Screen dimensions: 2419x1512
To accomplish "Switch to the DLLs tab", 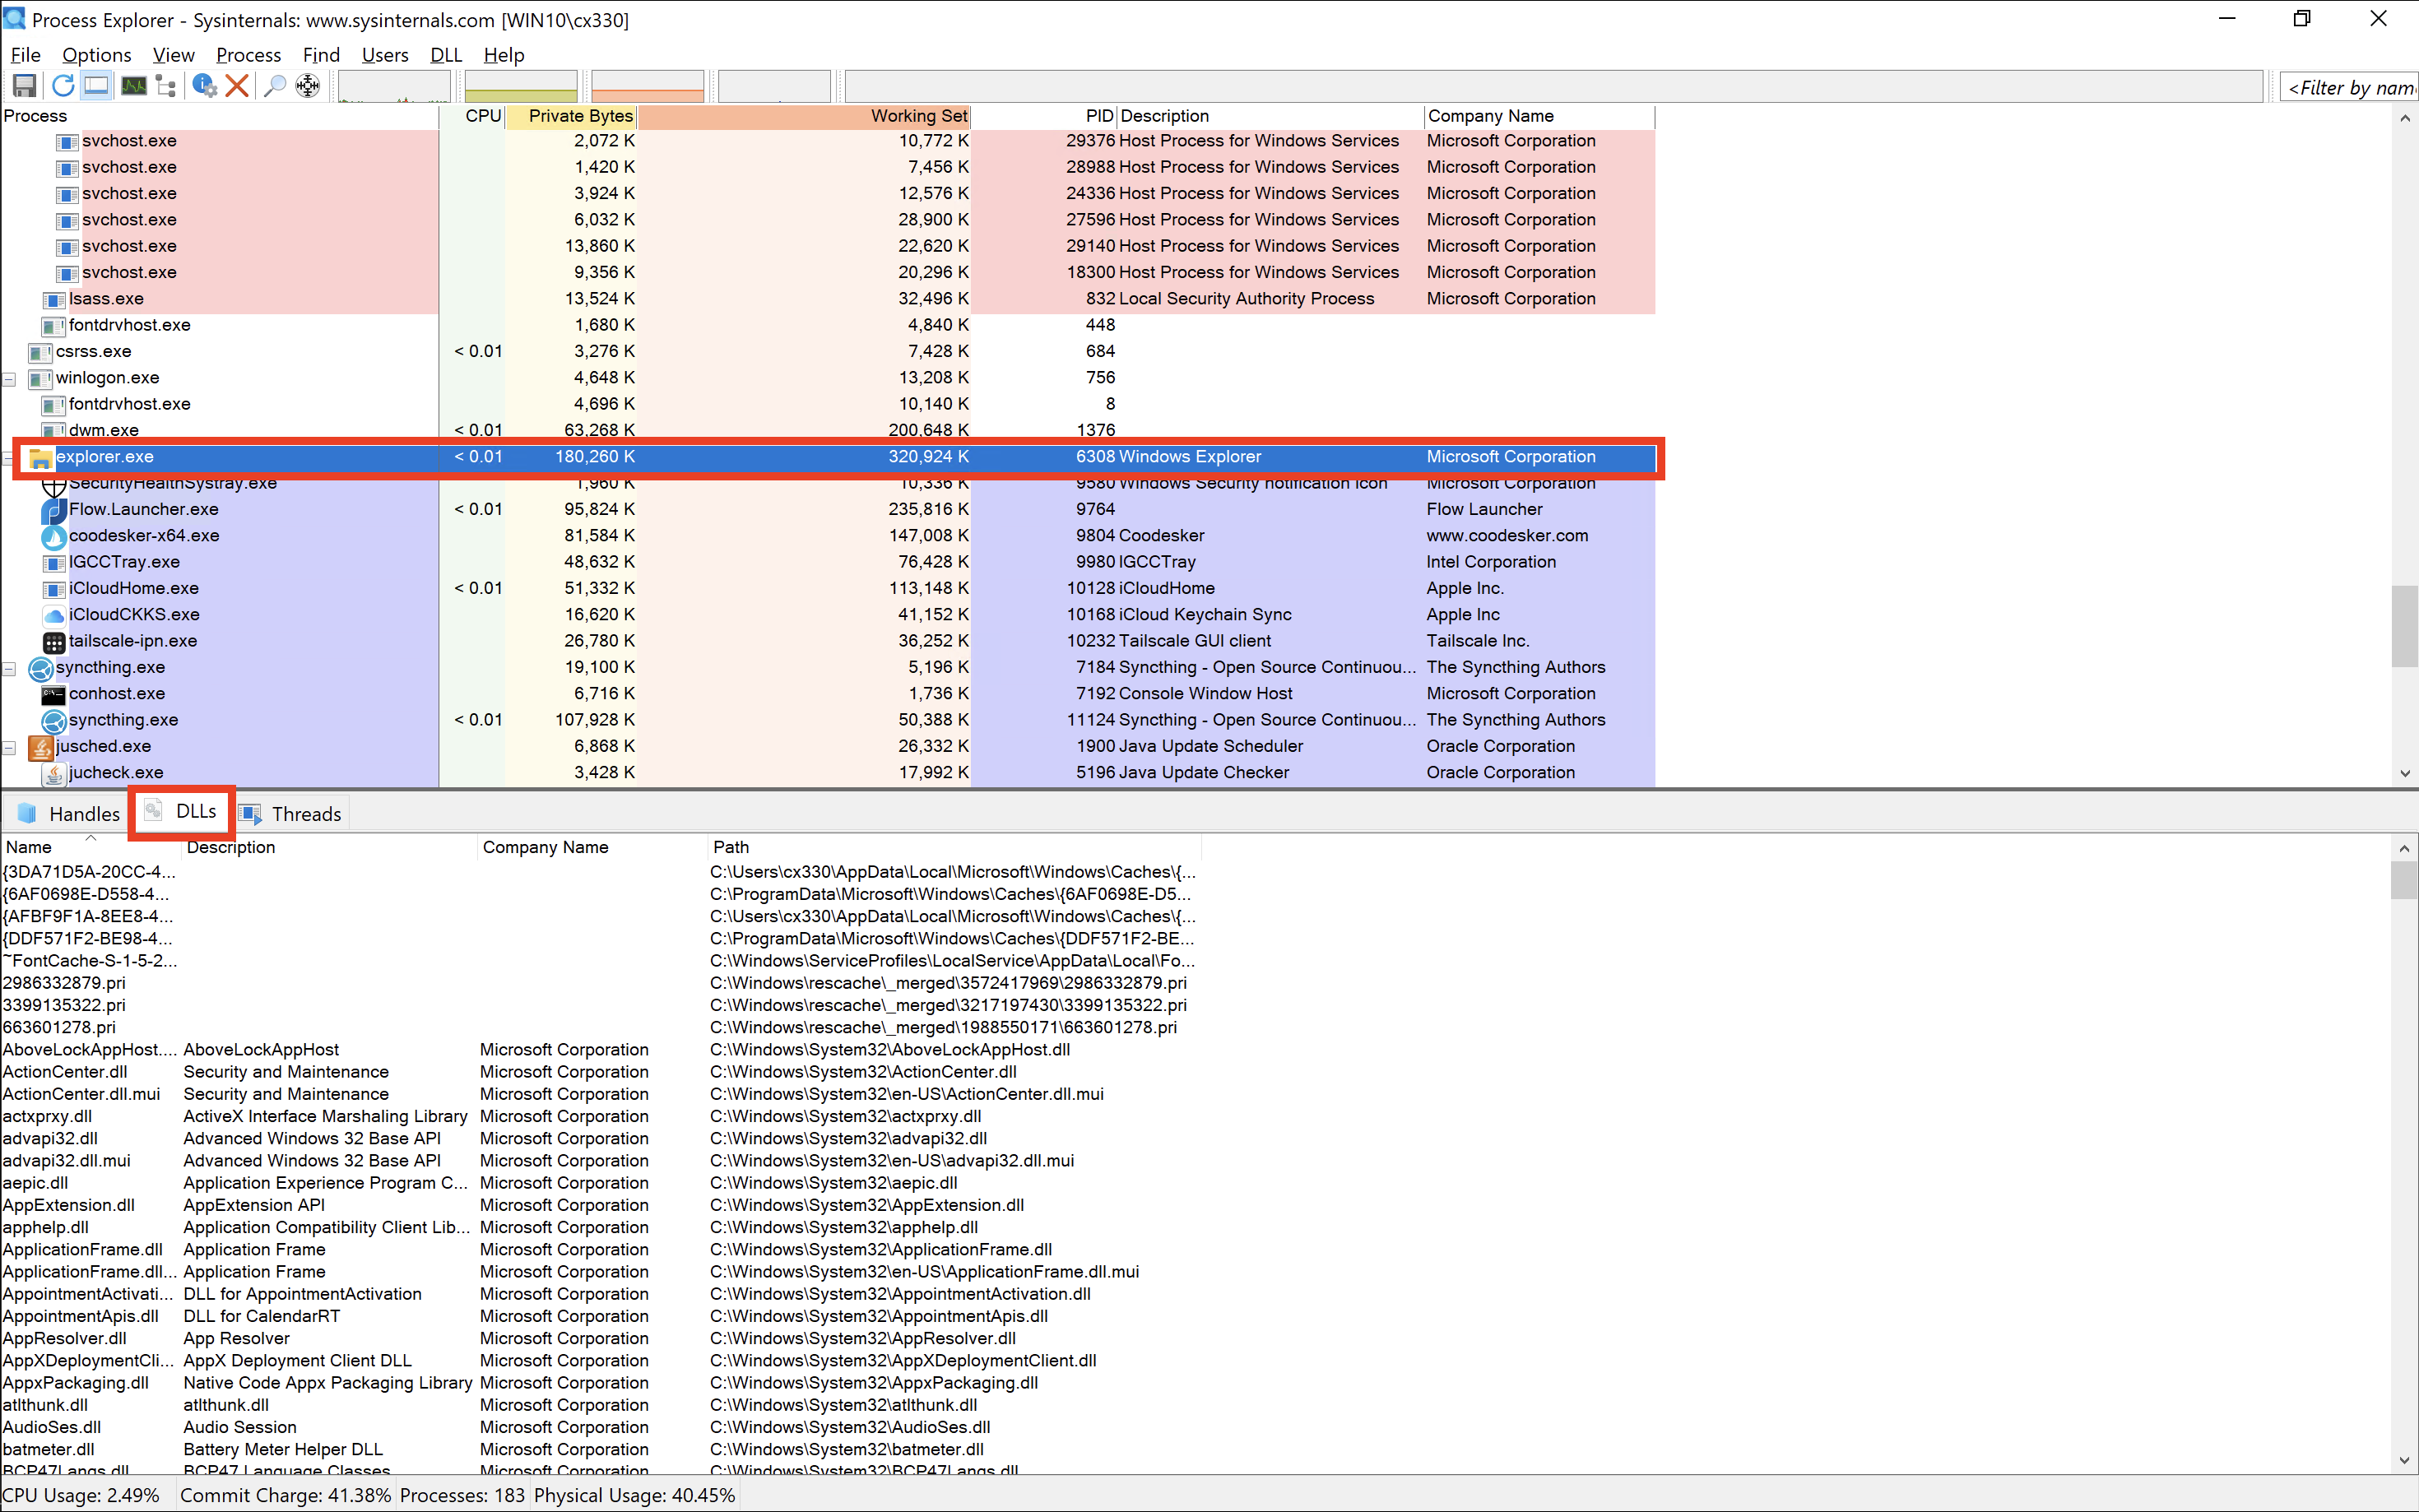I will pos(181,812).
